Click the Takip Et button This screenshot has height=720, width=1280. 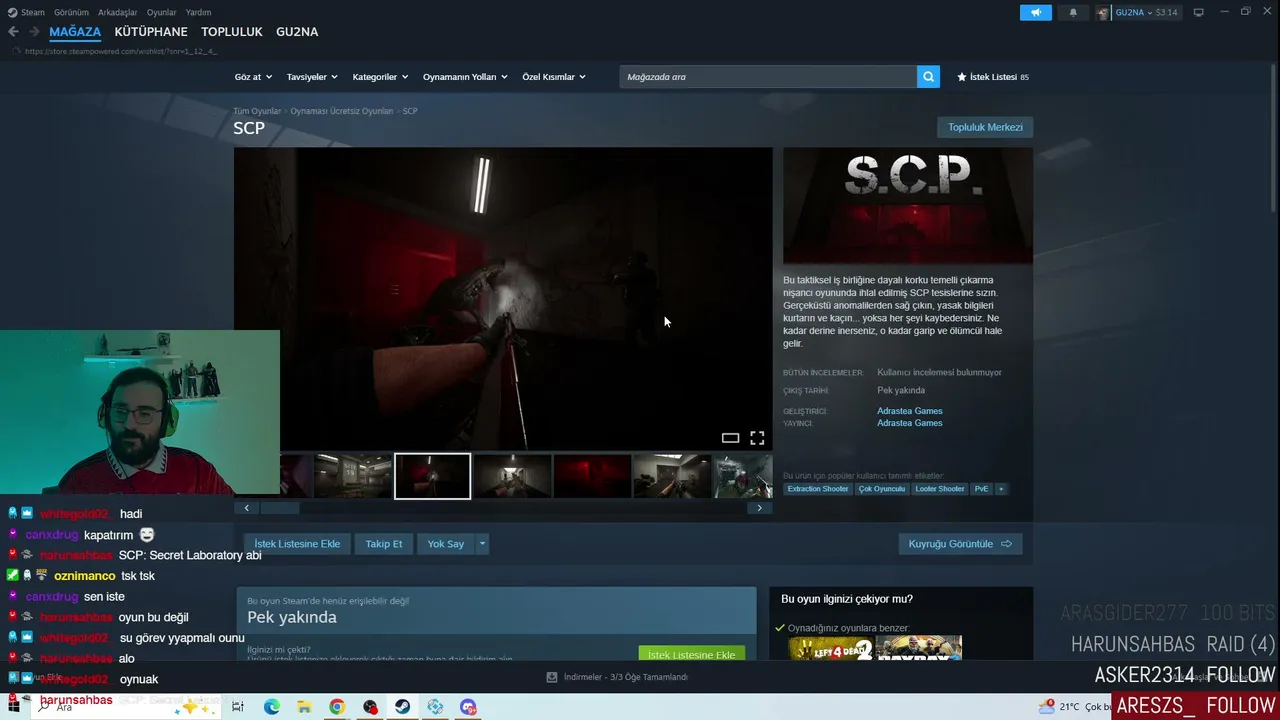point(384,544)
